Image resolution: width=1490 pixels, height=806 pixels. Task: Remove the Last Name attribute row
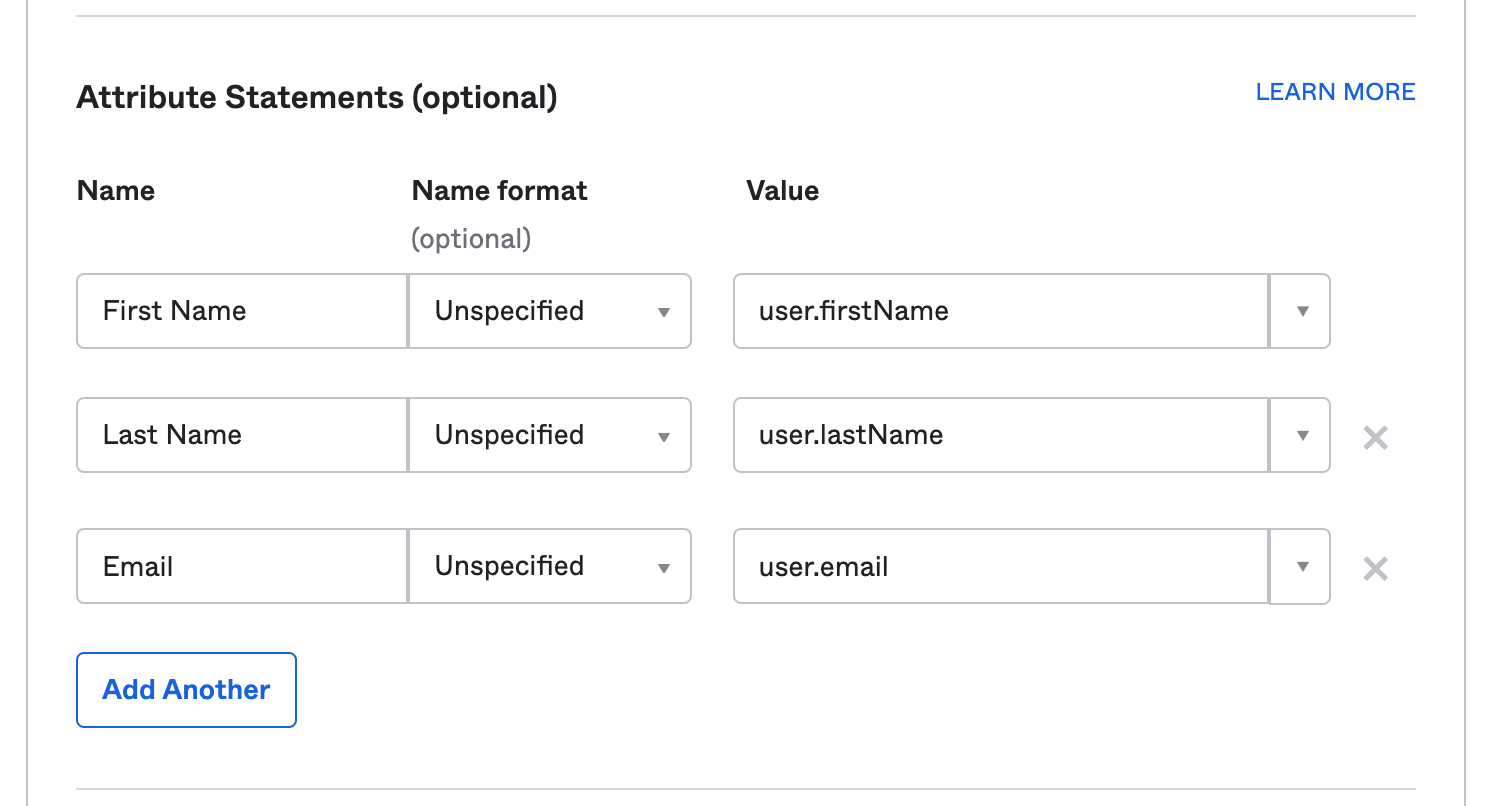tap(1375, 437)
